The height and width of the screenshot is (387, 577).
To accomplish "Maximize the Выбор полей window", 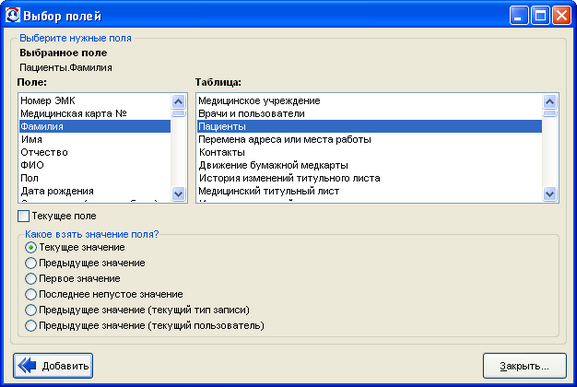I will tap(540, 15).
